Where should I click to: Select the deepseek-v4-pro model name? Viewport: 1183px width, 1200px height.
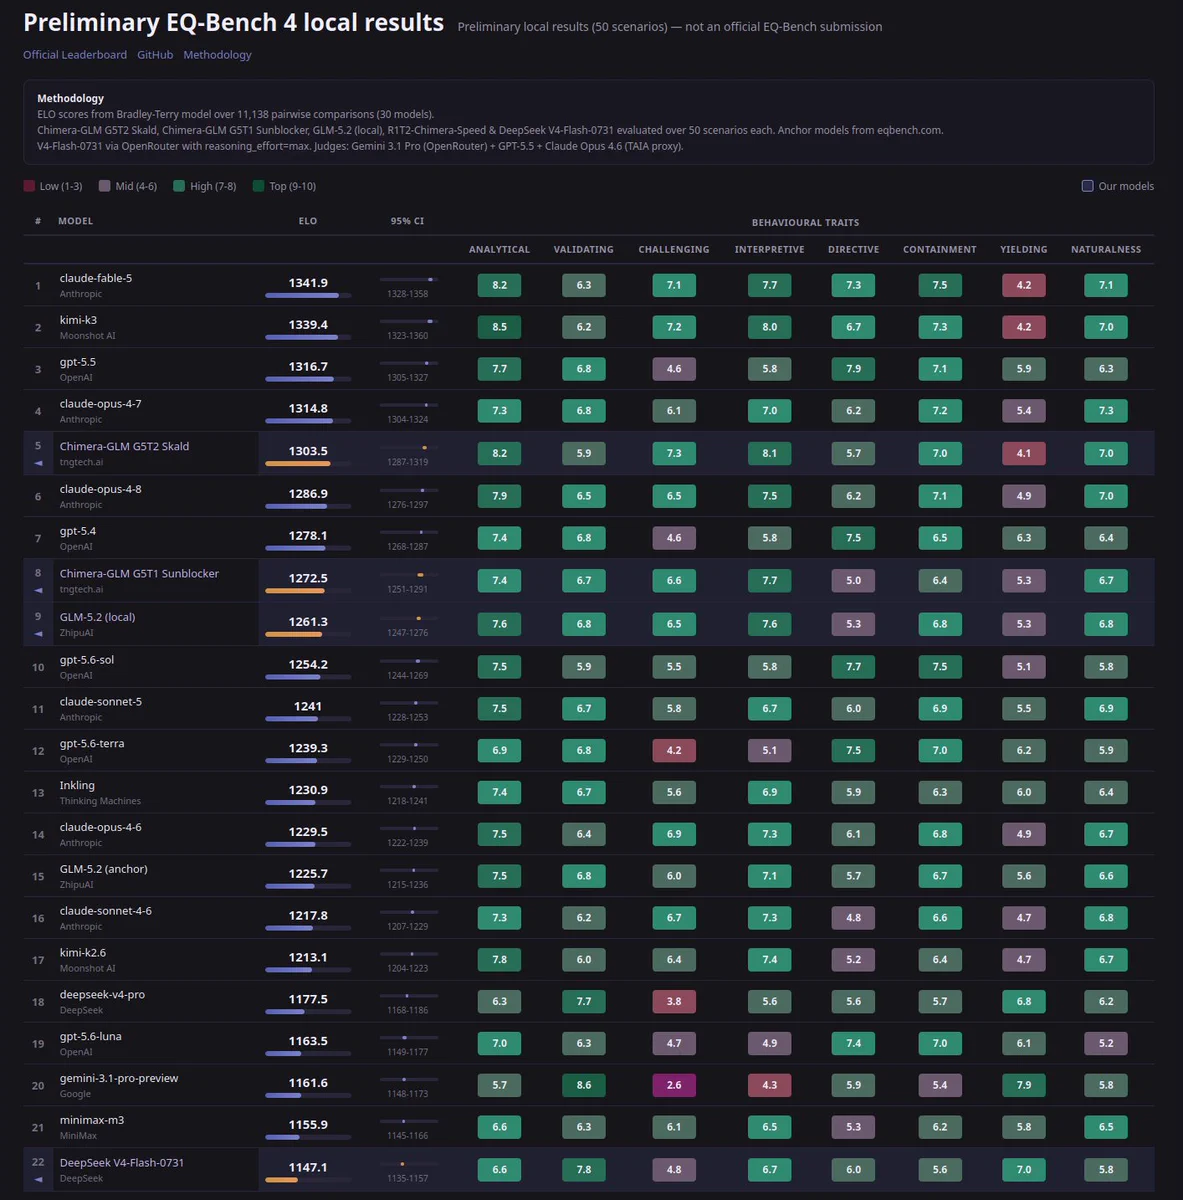tap(102, 995)
